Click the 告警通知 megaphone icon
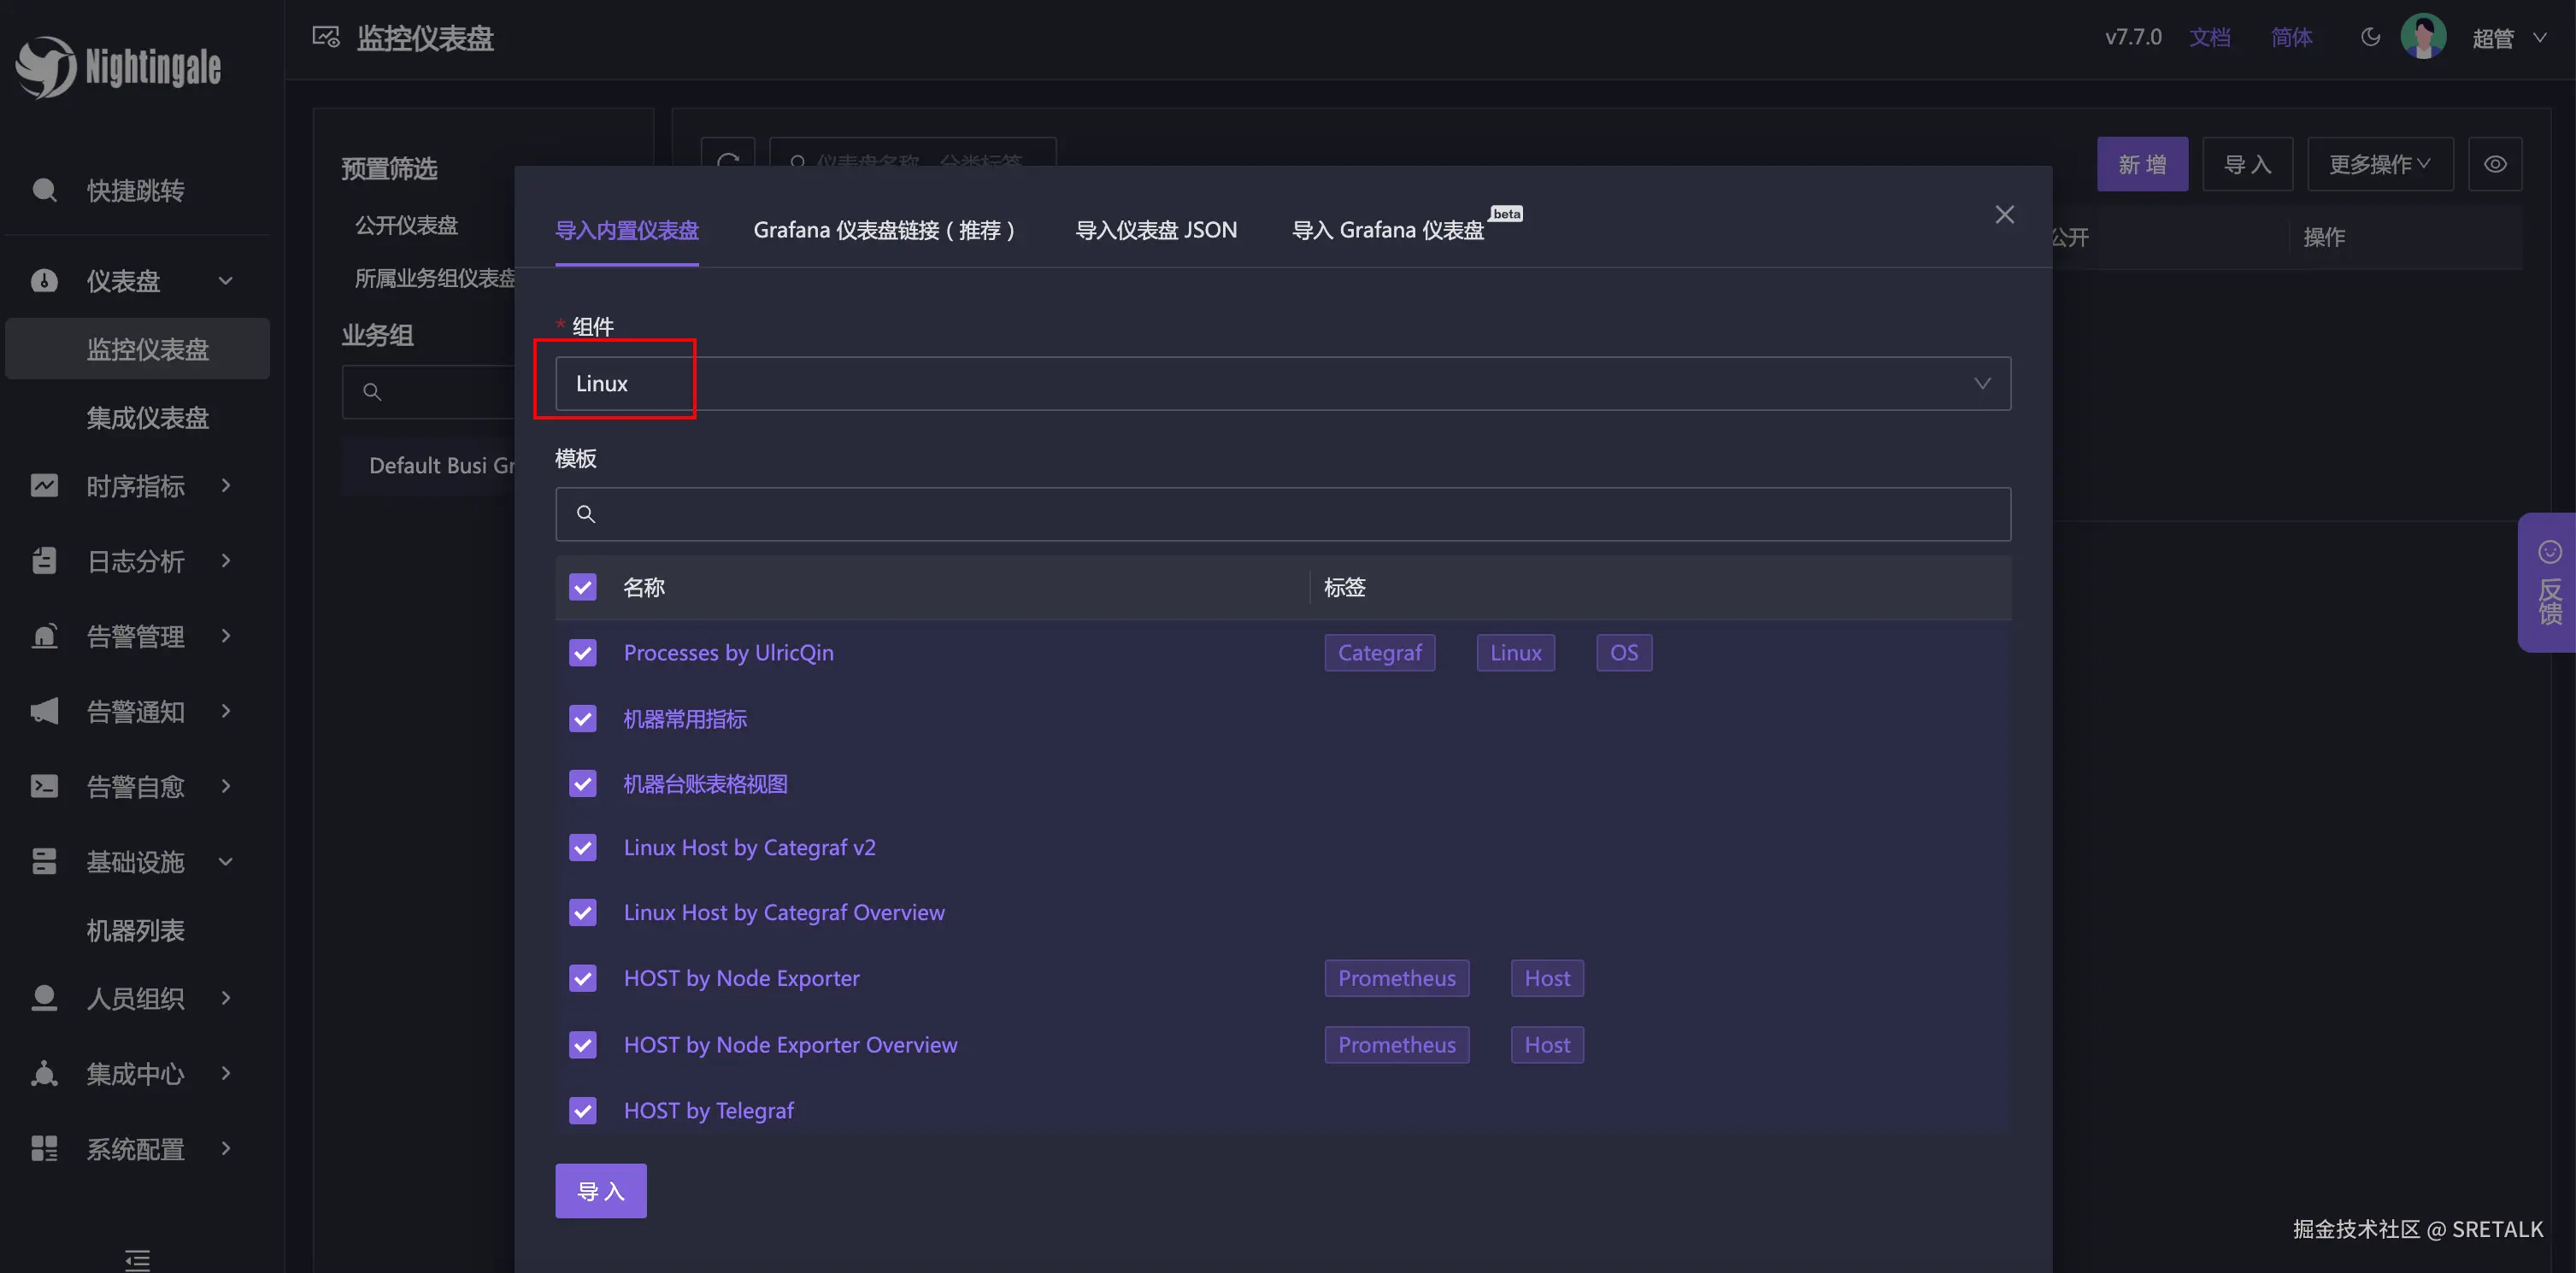 [44, 711]
